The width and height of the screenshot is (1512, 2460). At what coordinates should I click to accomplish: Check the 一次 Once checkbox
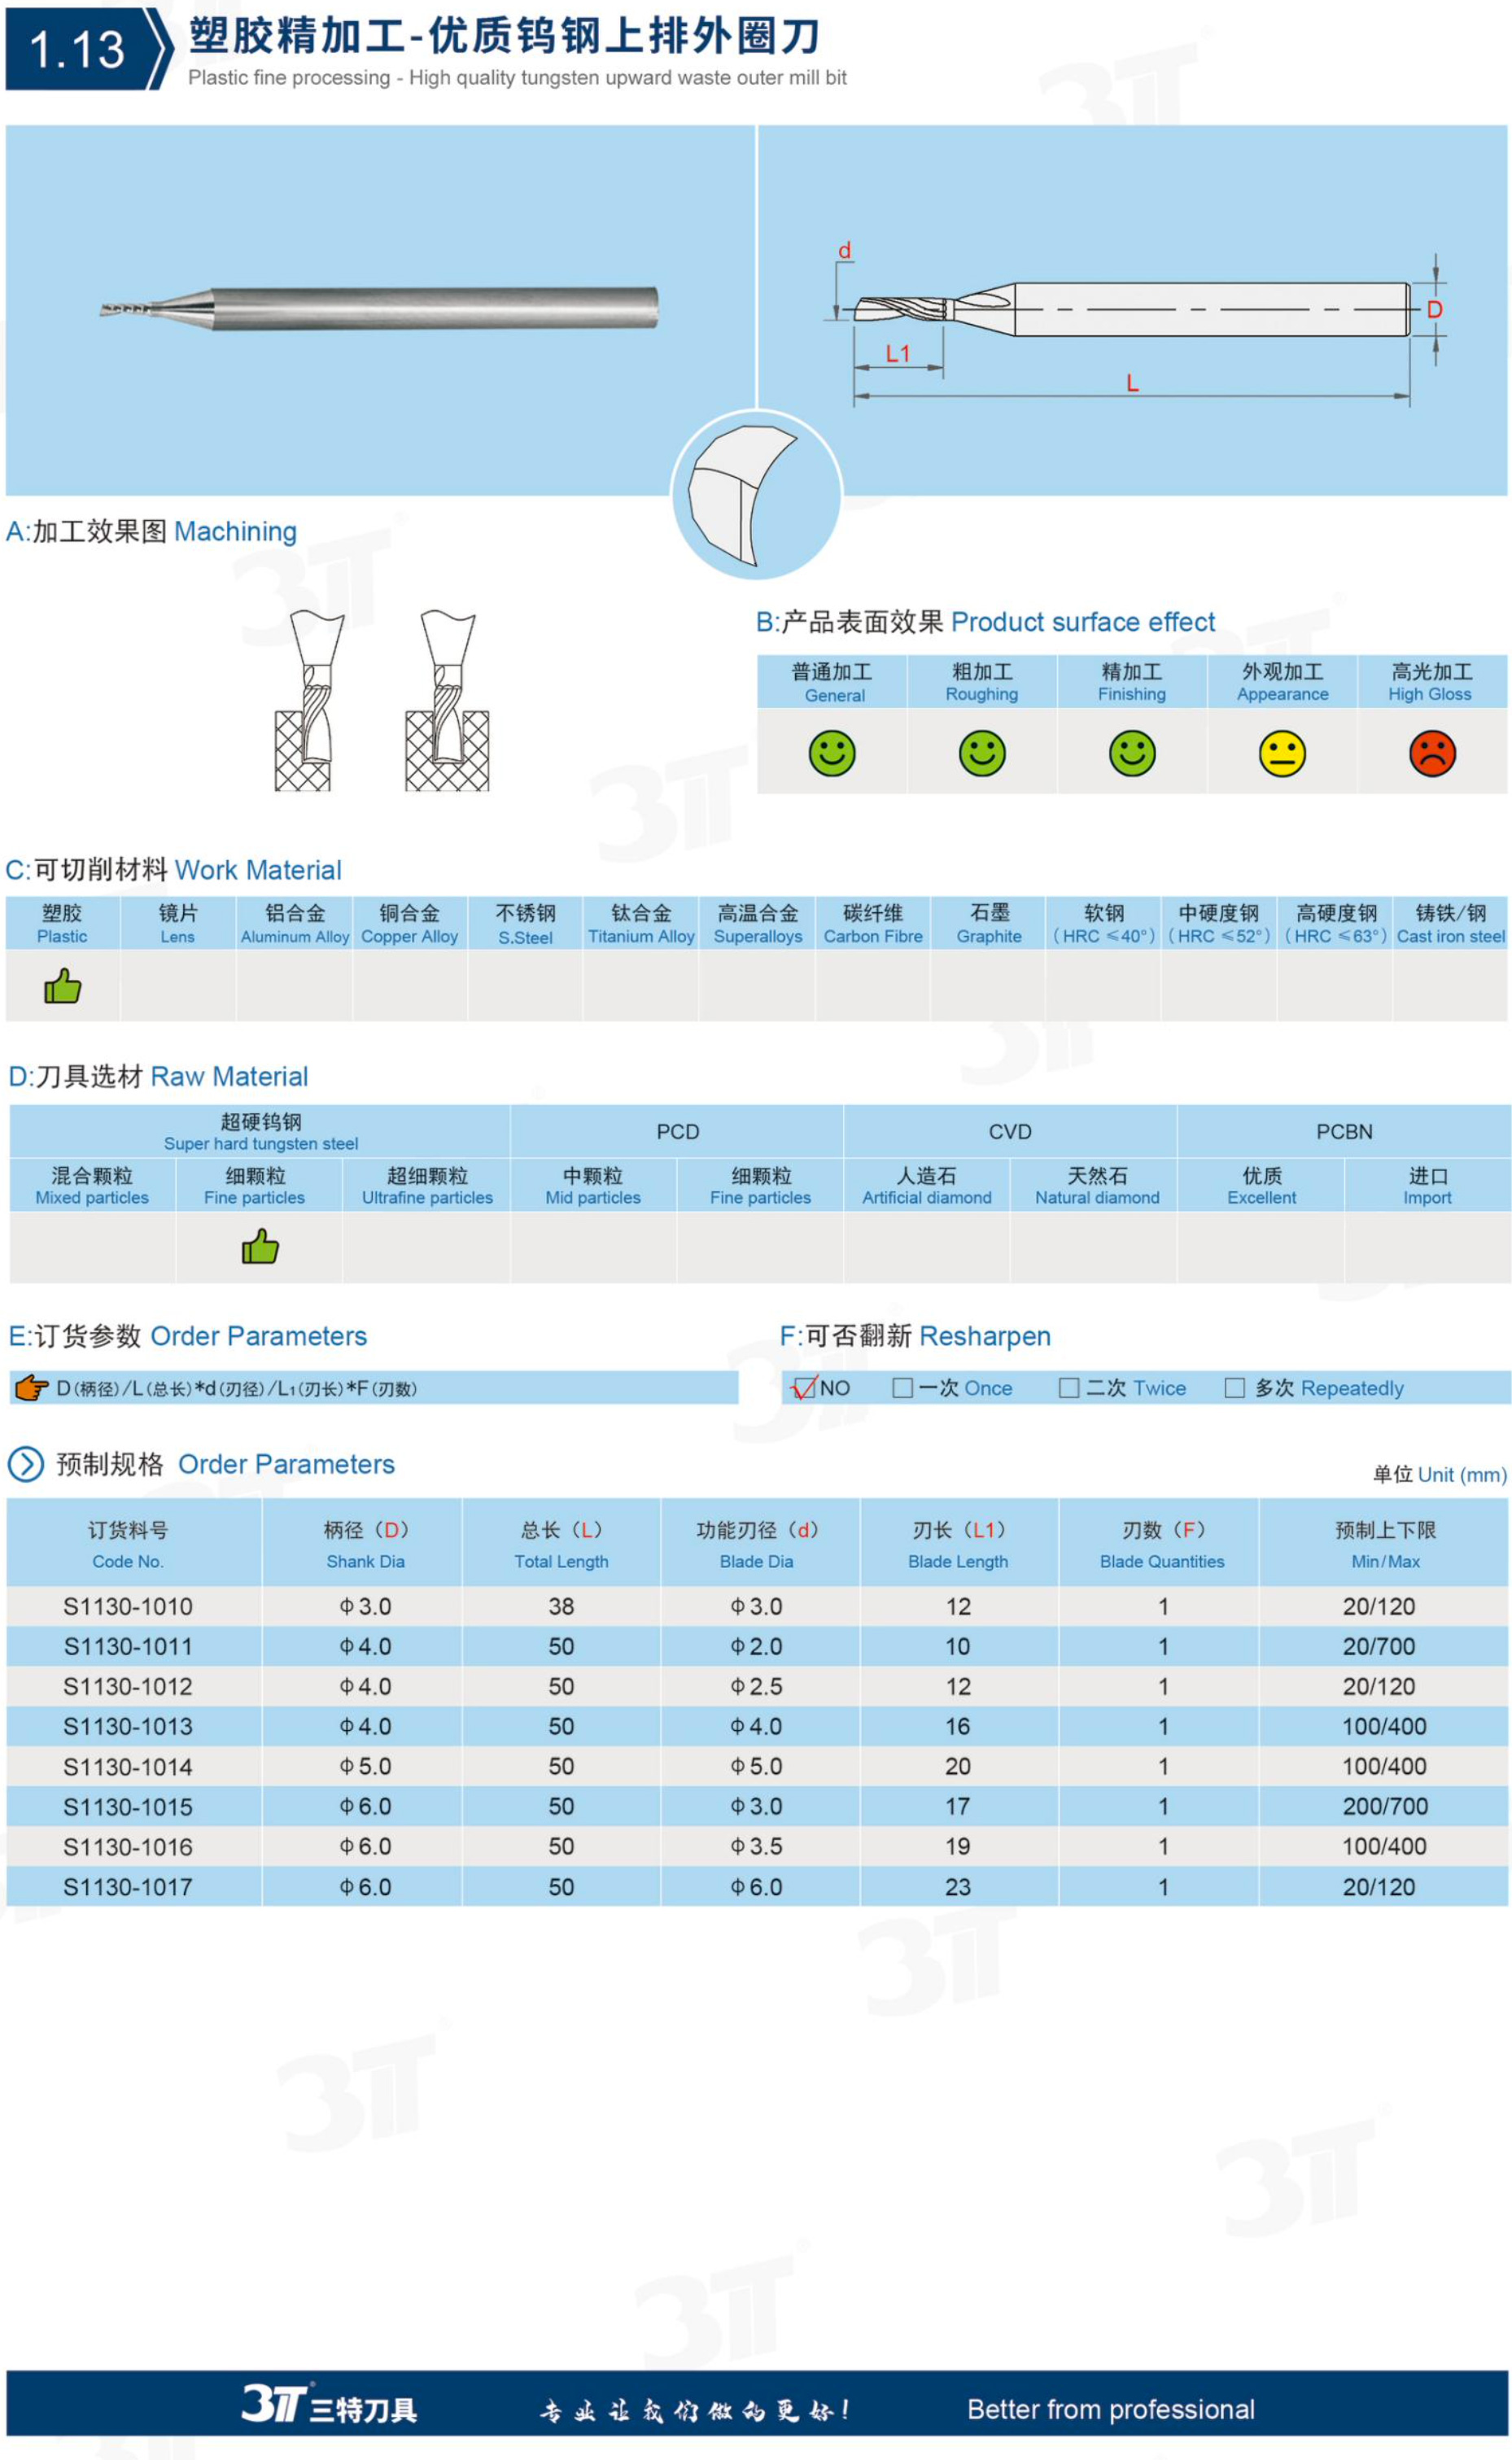(x=902, y=1388)
